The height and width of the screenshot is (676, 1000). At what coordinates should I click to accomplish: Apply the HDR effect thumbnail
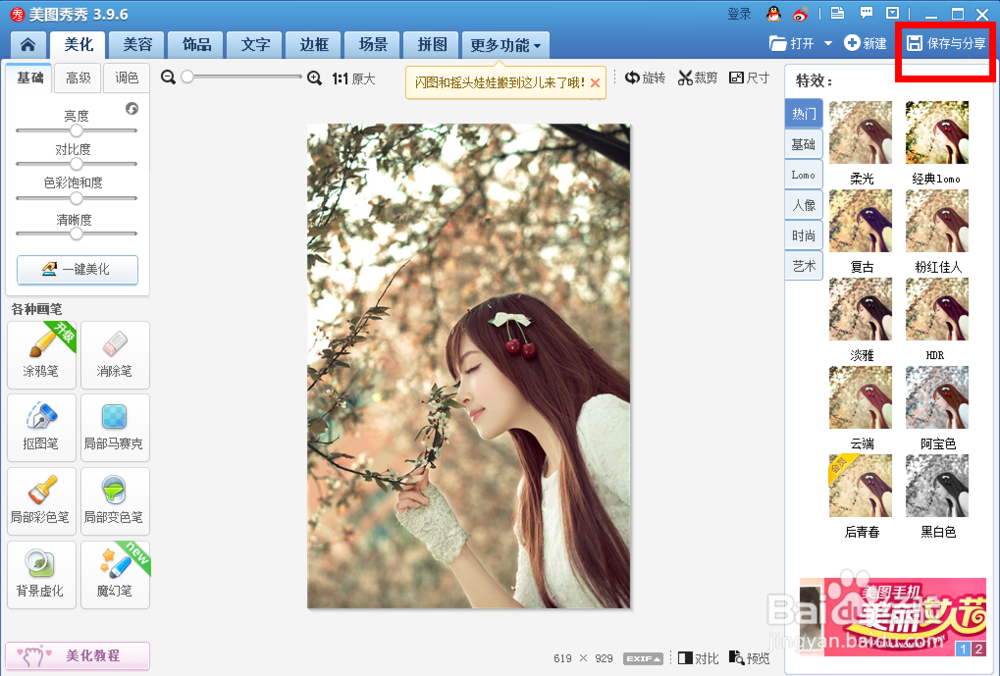937,309
